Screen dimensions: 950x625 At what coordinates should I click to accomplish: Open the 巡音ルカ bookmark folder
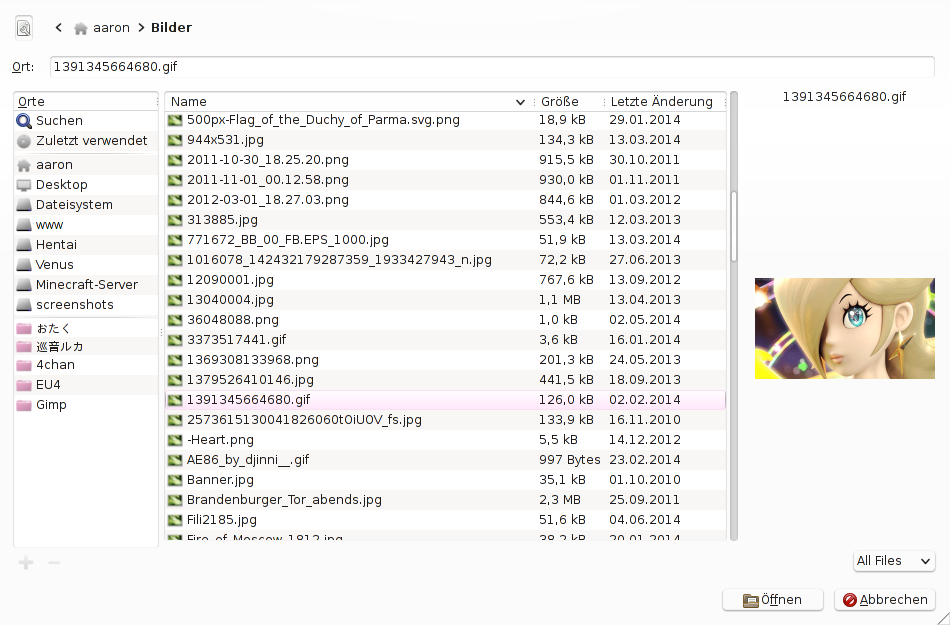[x=85, y=346]
